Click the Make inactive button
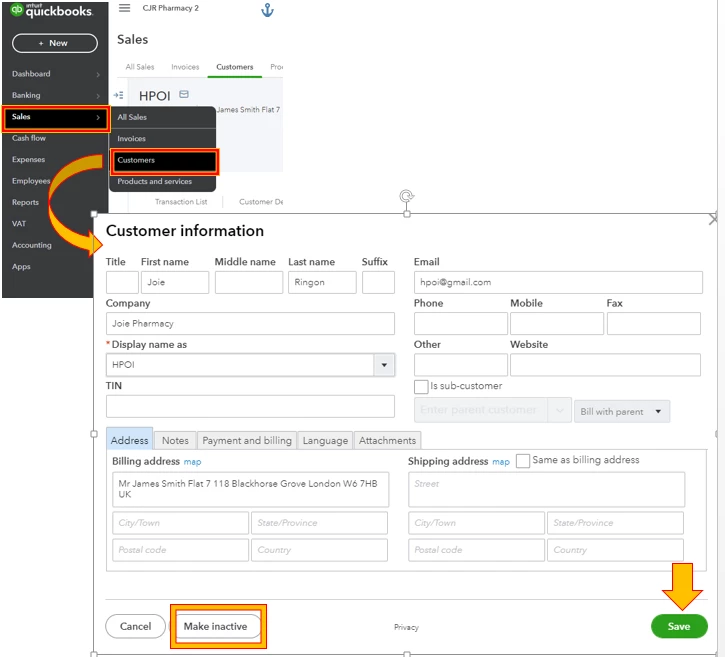The height and width of the screenshot is (657, 725). [x=215, y=626]
